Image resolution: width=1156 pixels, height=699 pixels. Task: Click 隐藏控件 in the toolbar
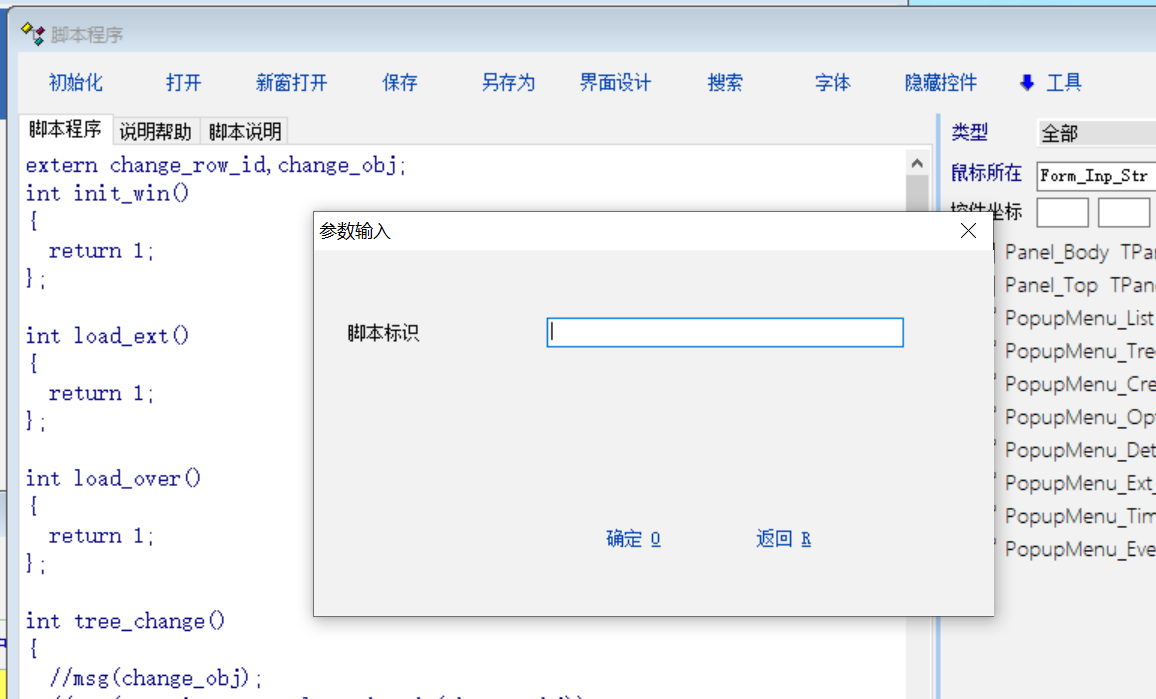pyautogui.click(x=940, y=83)
